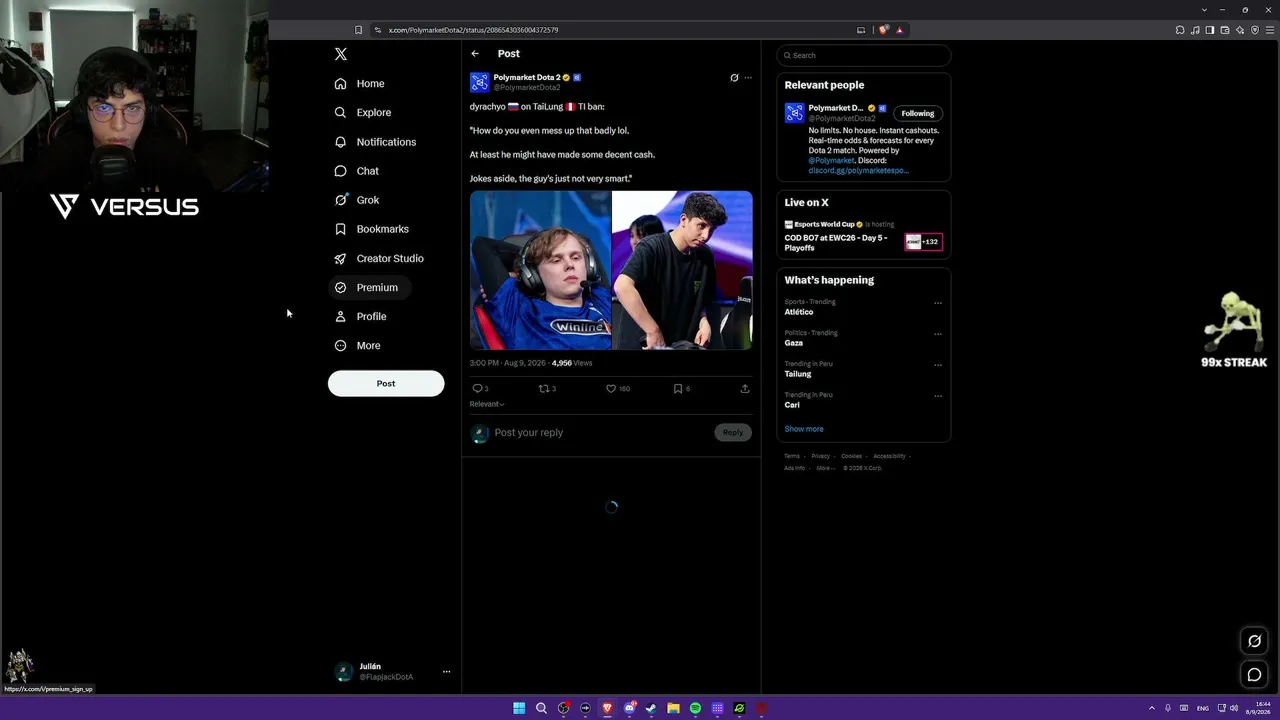
Task: Open Bookmarks in the sidebar
Action: [372, 229]
